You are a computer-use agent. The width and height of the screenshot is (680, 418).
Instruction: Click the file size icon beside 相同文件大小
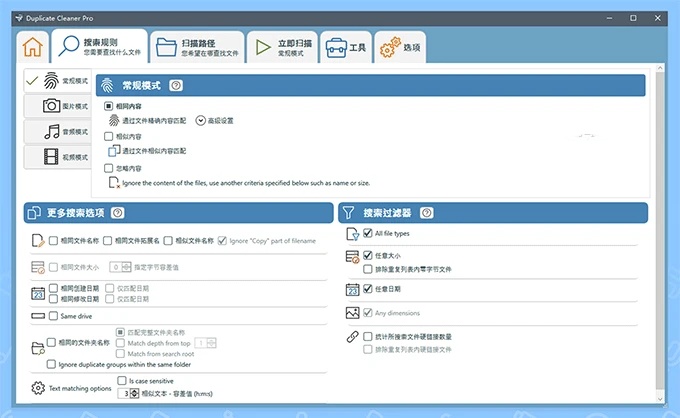[x=38, y=267]
